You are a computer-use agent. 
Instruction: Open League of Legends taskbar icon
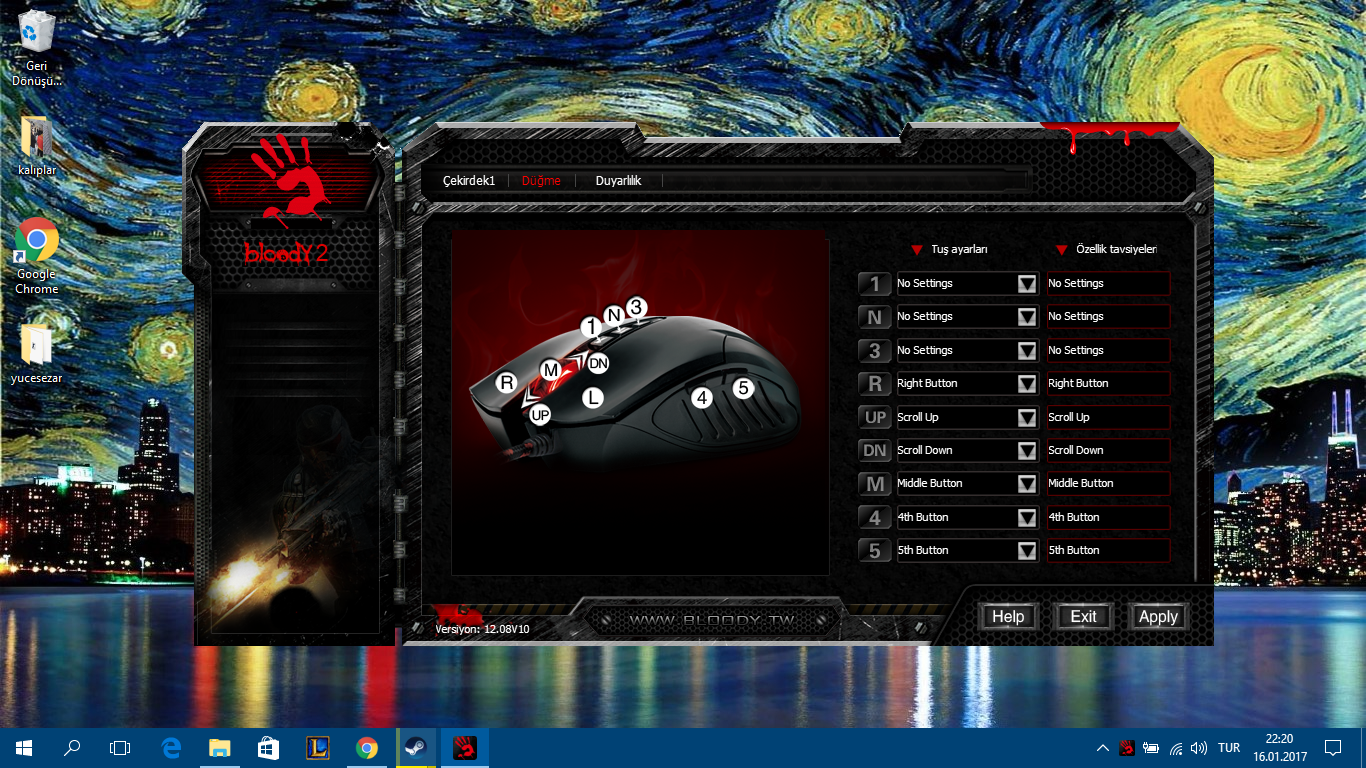(x=318, y=748)
